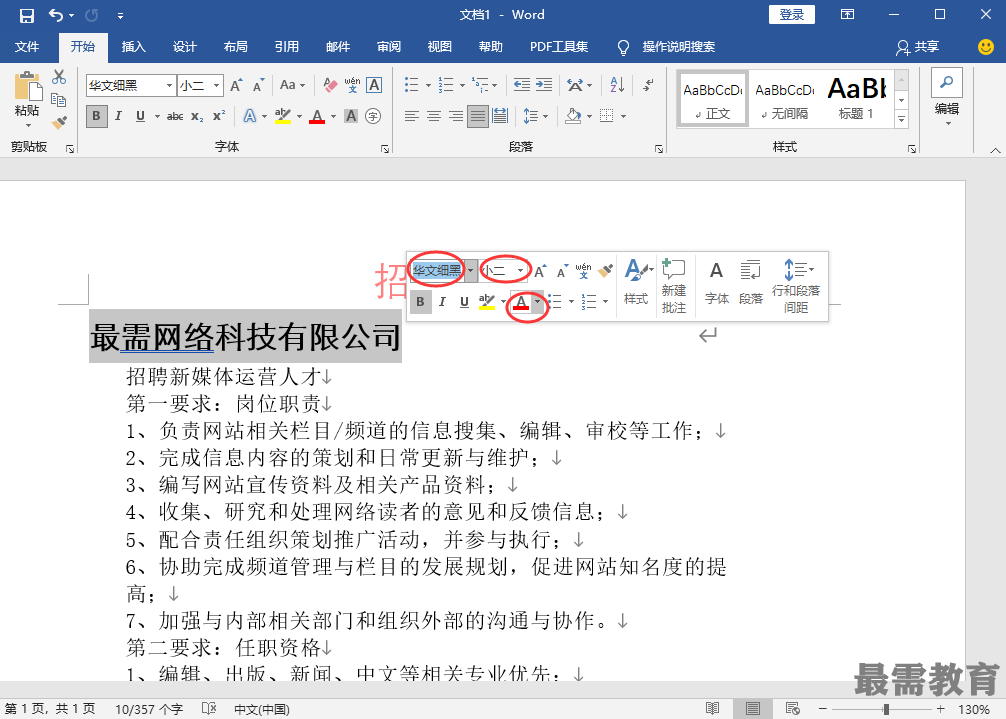Apply character border in the ribbon
The image size is (1006, 719).
coord(374,85)
